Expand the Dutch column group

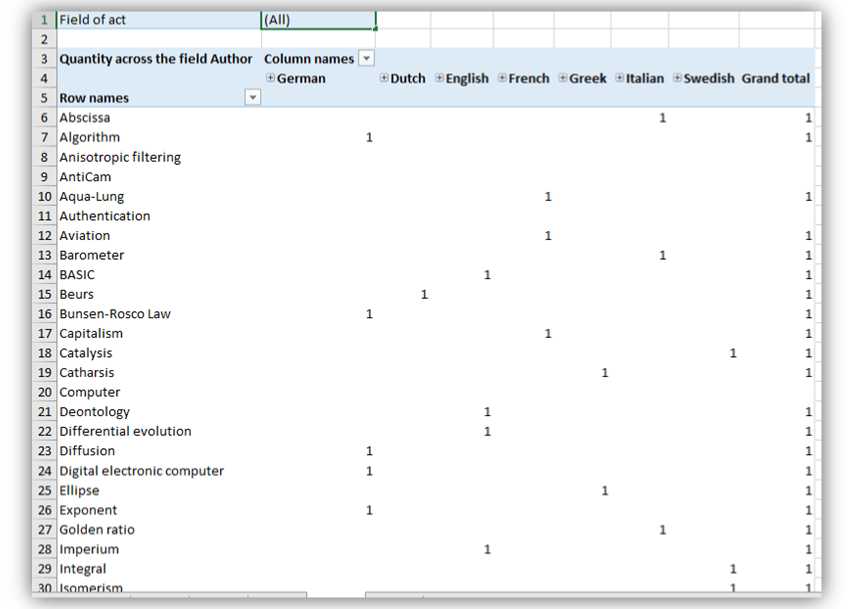[384, 78]
